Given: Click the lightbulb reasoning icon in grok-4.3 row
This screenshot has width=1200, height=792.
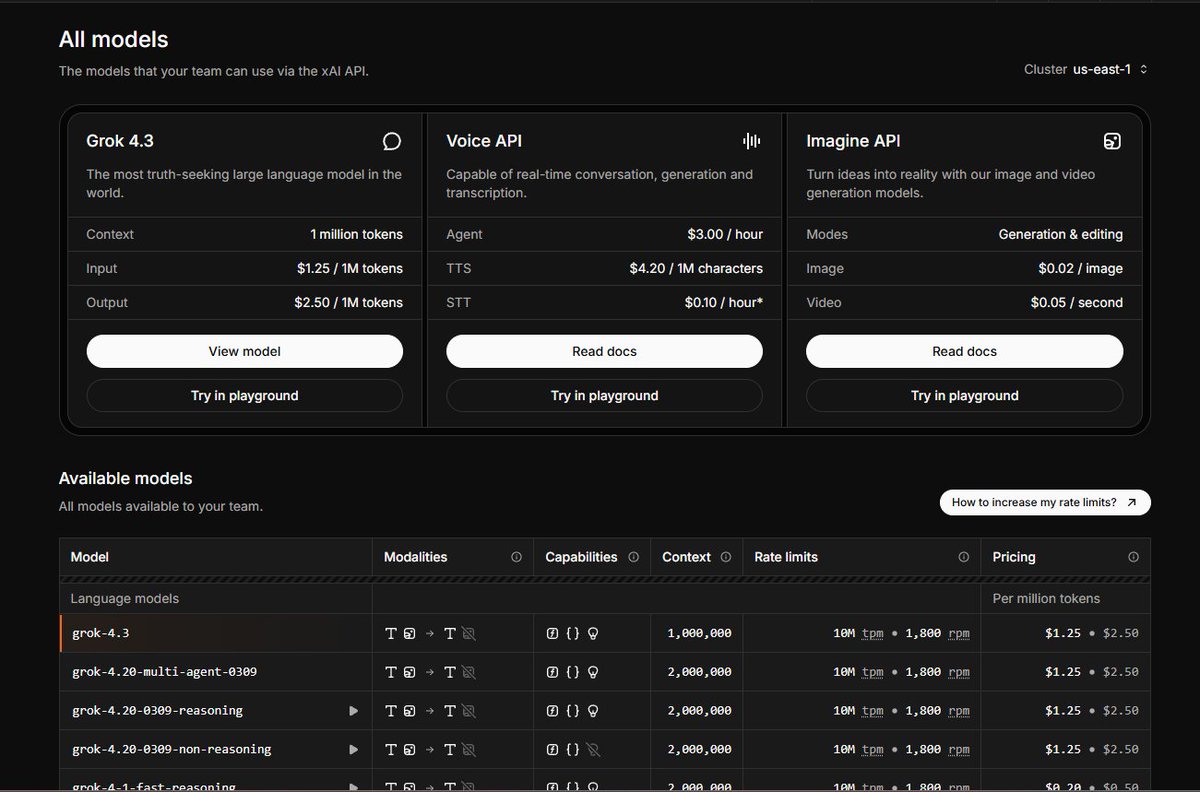Looking at the screenshot, I should (x=592, y=633).
